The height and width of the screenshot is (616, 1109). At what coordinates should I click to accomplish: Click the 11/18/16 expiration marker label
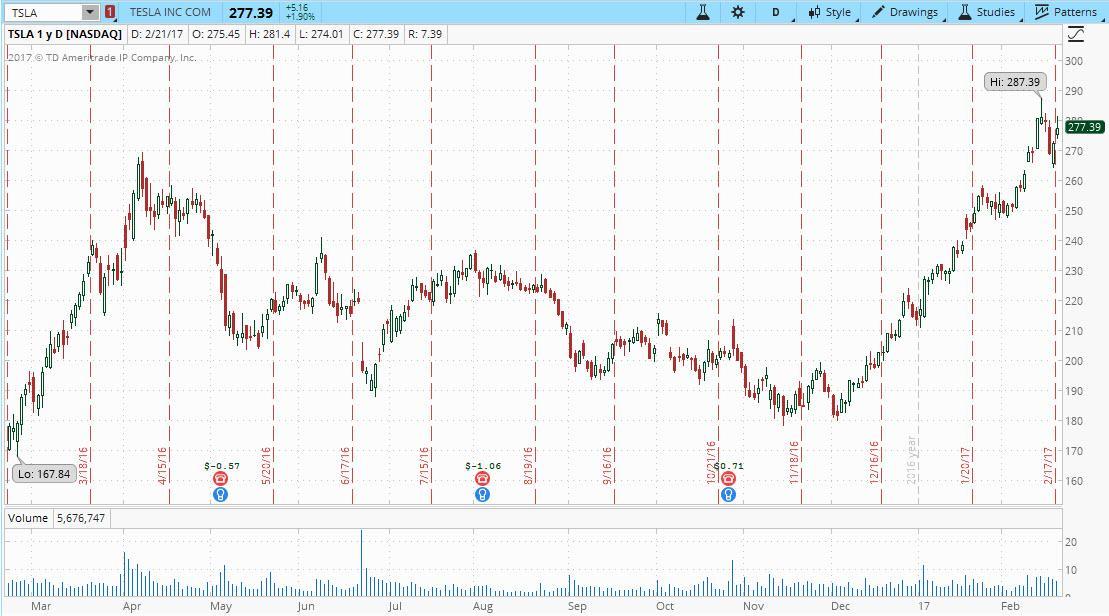point(794,462)
